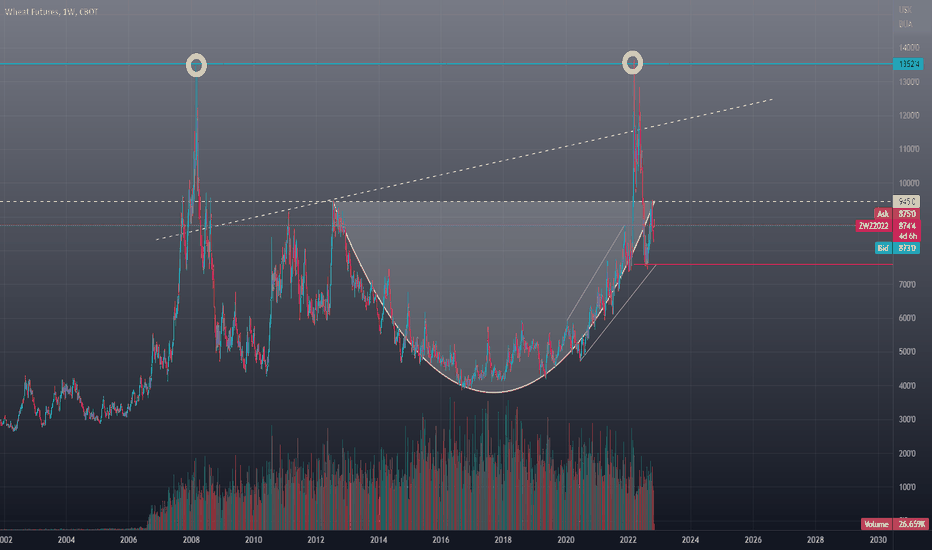Screen dimensions: 932x550
Task: Click the Bid price label
Action: (x=883, y=248)
